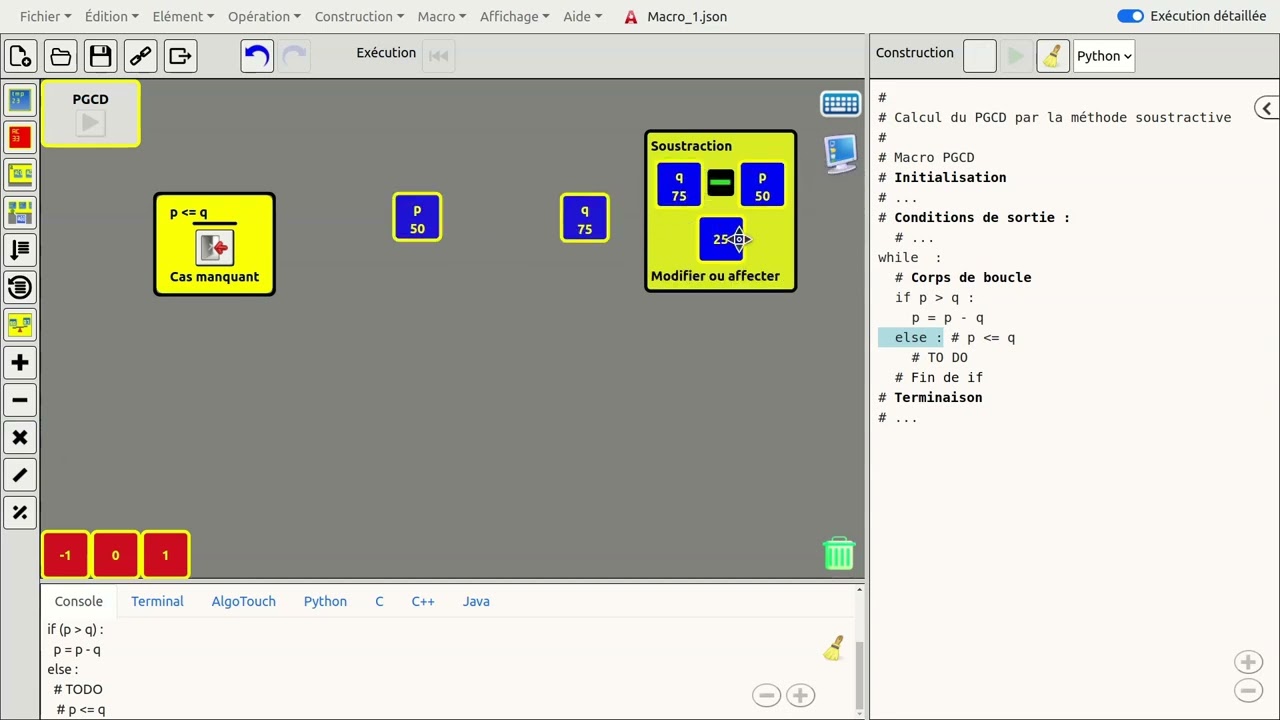Add an index/array variable tool icon
Viewport: 1280px width, 720px height.
pos(20,212)
